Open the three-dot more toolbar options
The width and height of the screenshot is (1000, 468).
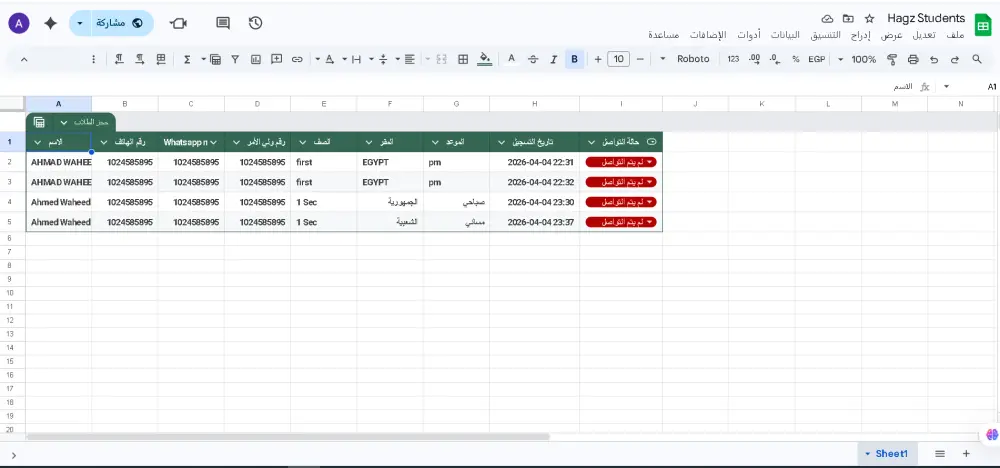pyautogui.click(x=94, y=59)
